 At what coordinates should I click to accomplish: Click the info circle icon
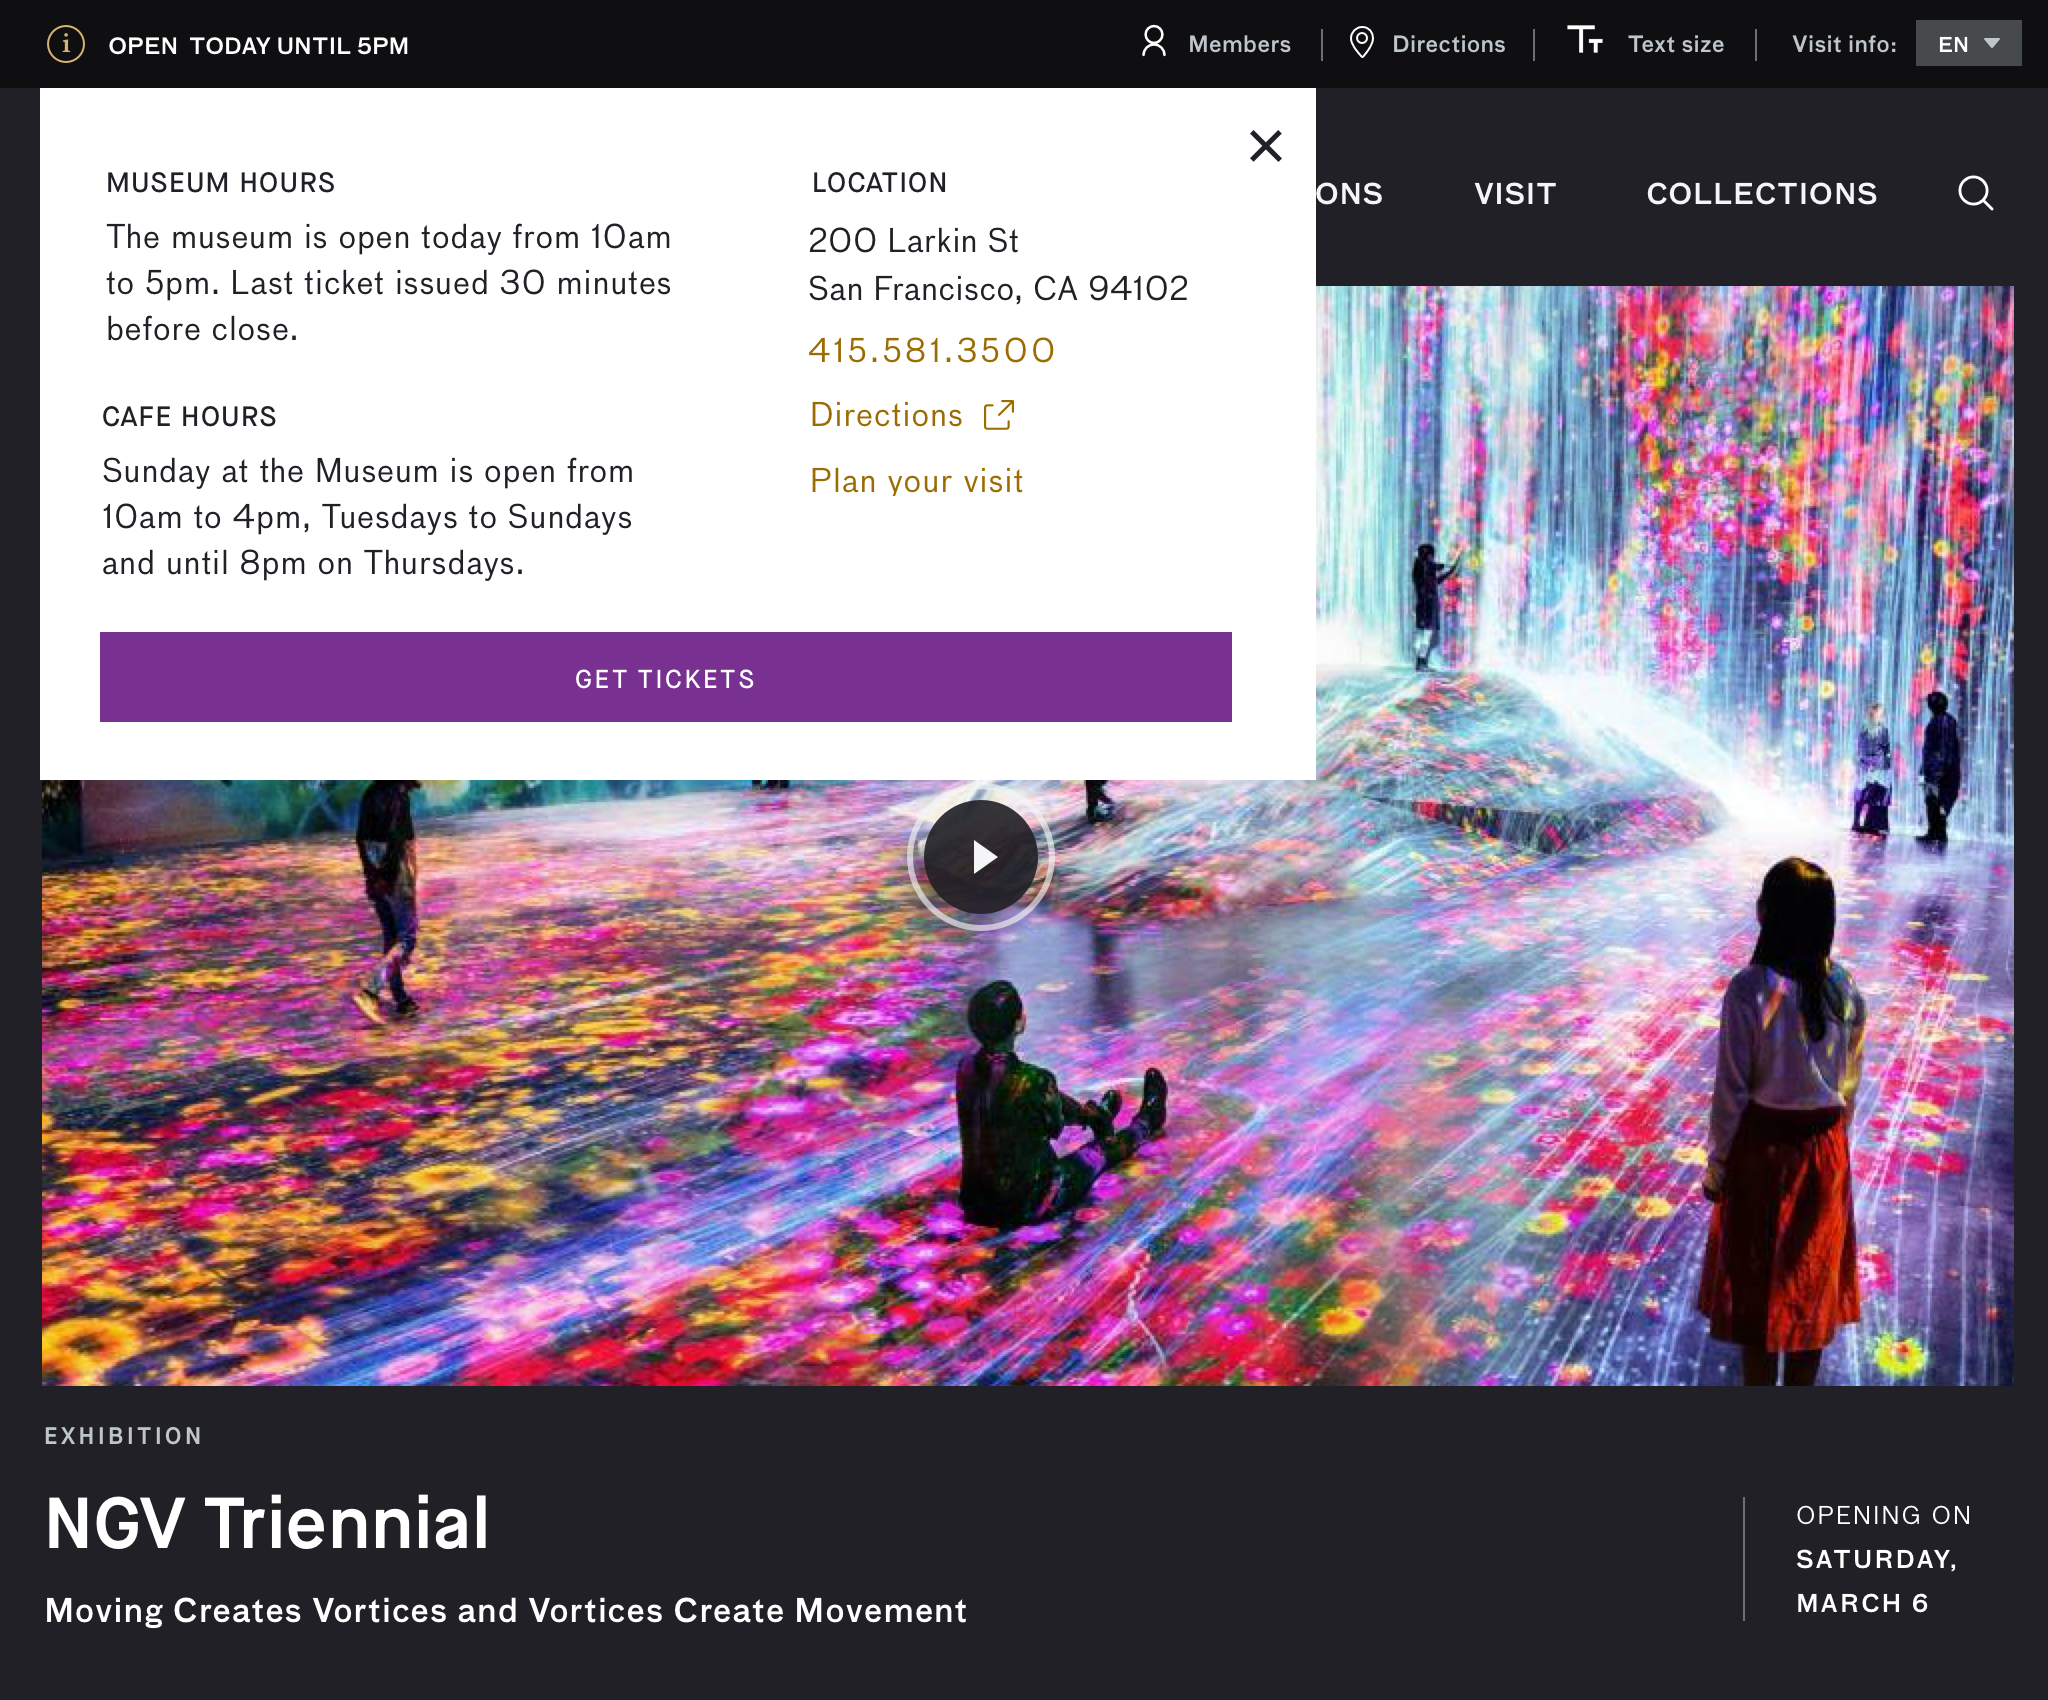tap(66, 44)
